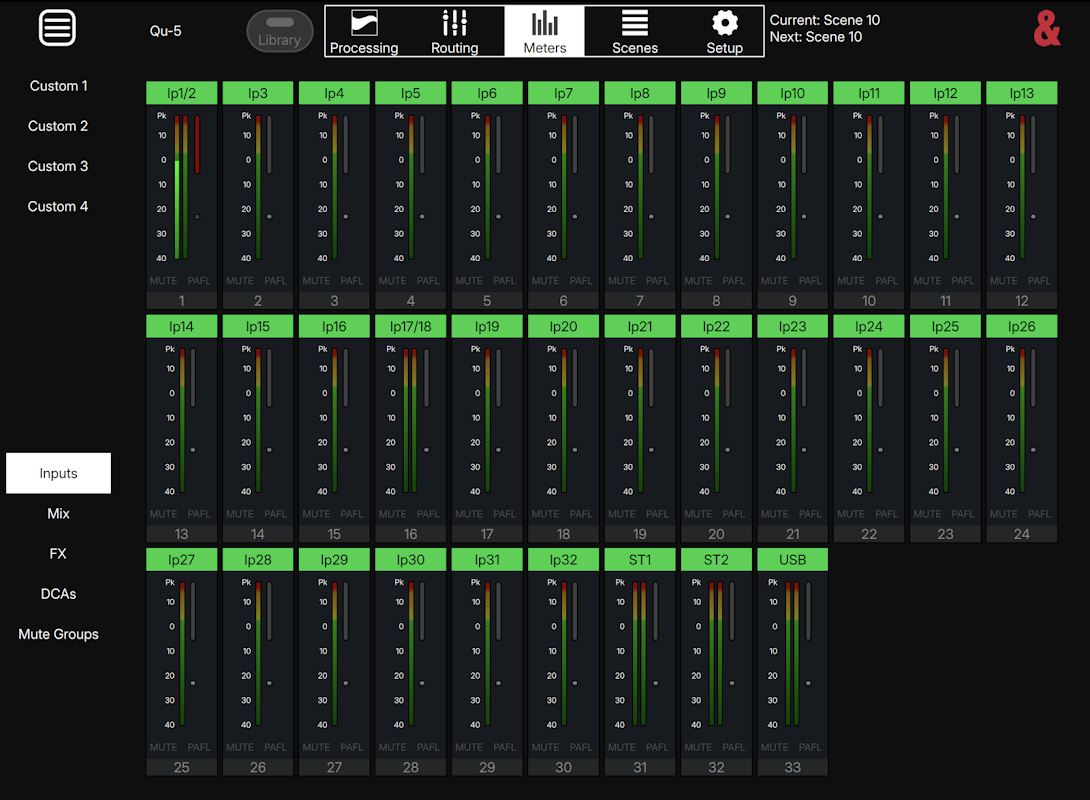Open the Processing tab icon
Screen dimensions: 1090x800
[x=364, y=22]
